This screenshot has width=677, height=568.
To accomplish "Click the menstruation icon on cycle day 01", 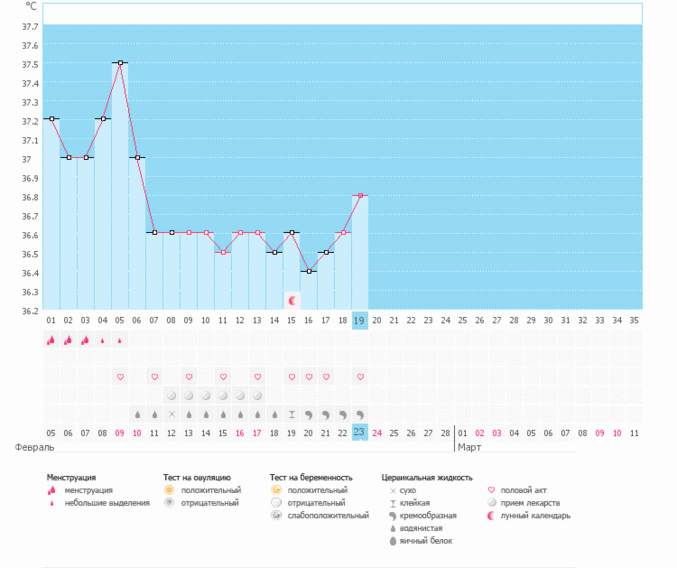I will point(51,340).
